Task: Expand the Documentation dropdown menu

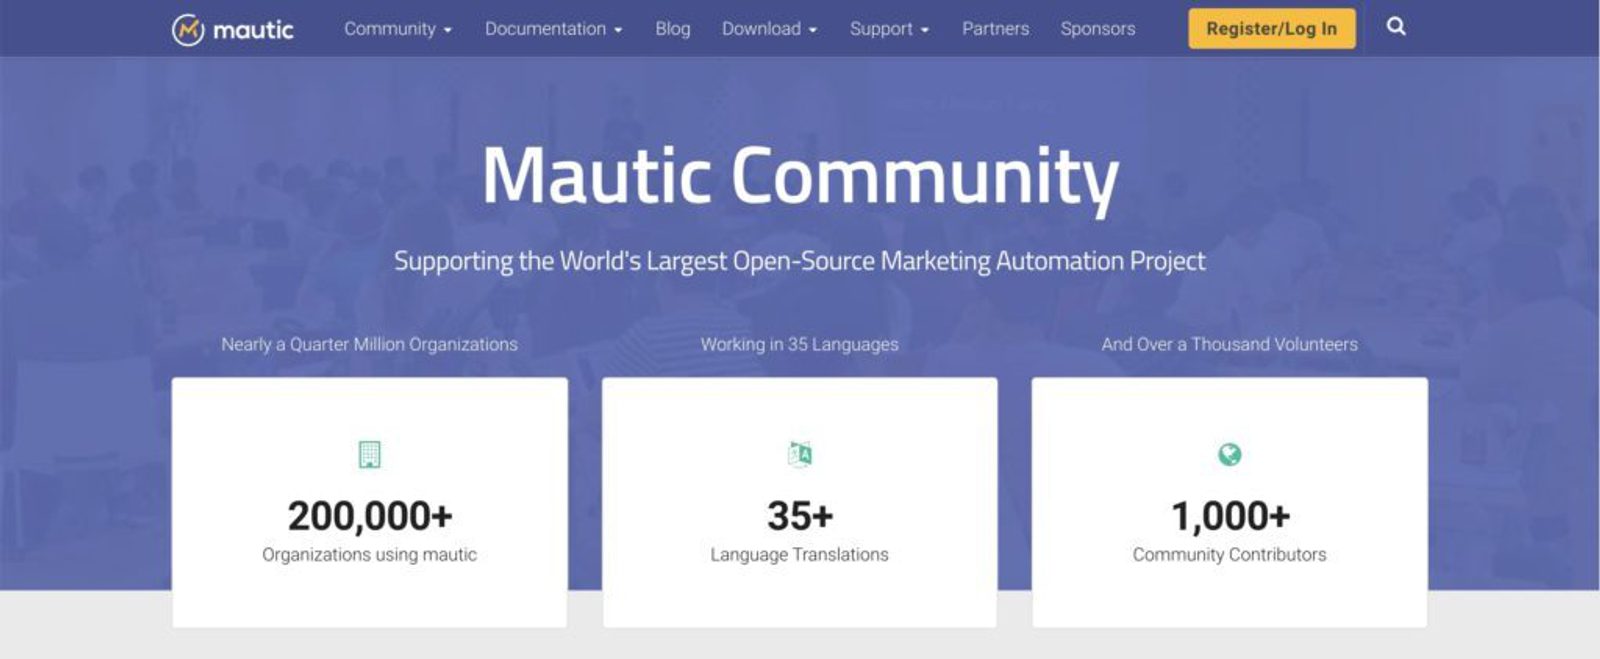Action: pos(553,29)
